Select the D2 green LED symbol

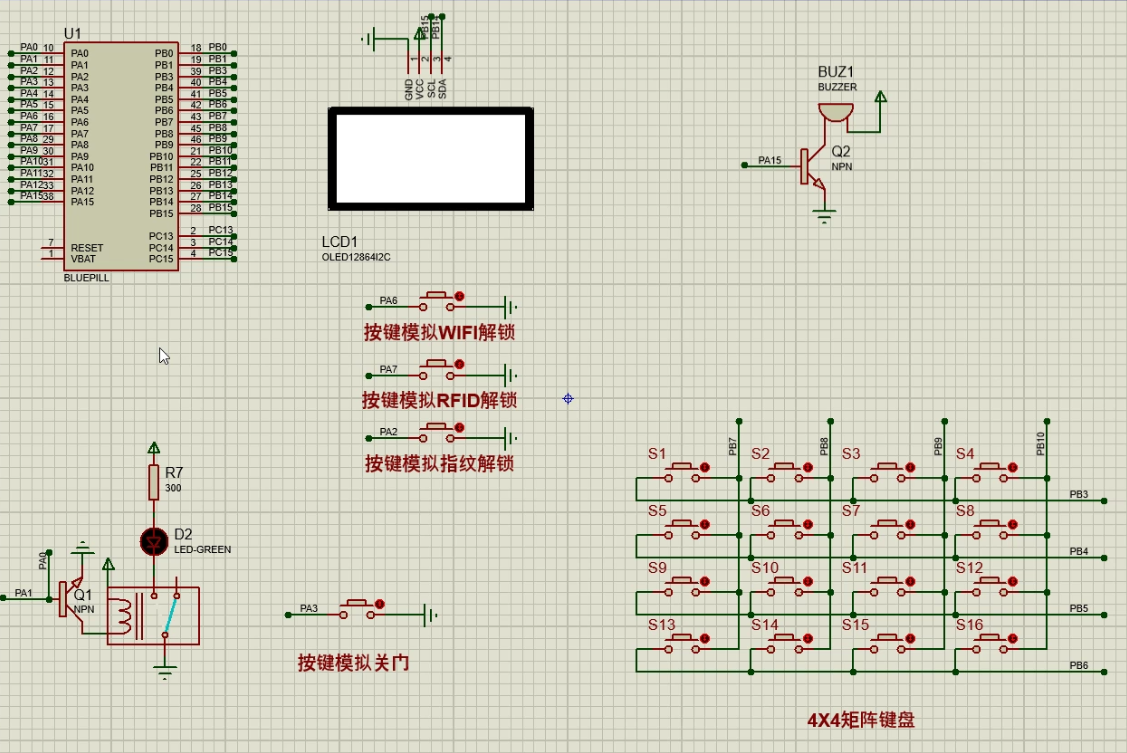point(153,541)
